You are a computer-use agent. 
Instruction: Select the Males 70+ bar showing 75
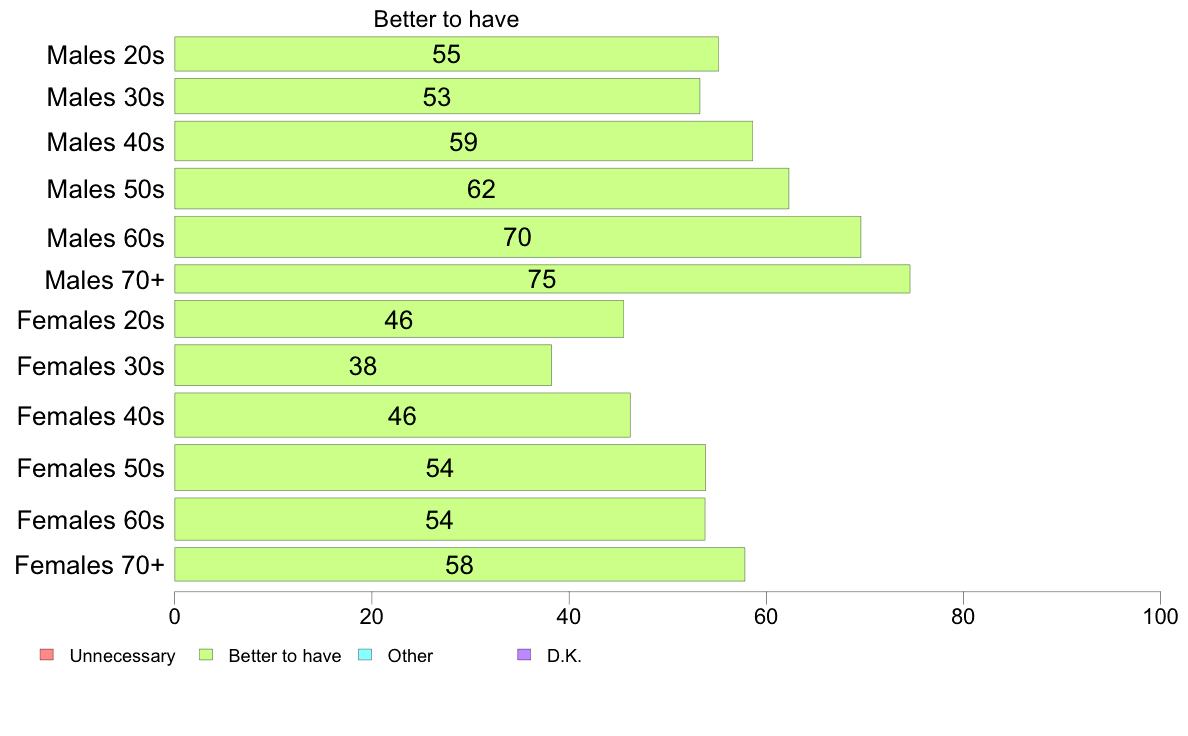[x=542, y=279]
